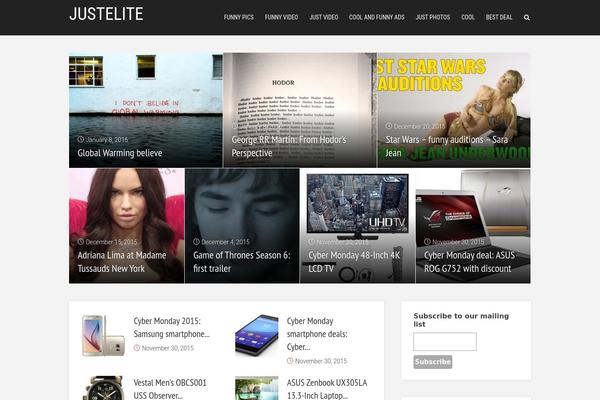Click Game of Thrones Season 6 headline
Image resolution: width=600 pixels, height=400 pixels.
[x=241, y=262]
